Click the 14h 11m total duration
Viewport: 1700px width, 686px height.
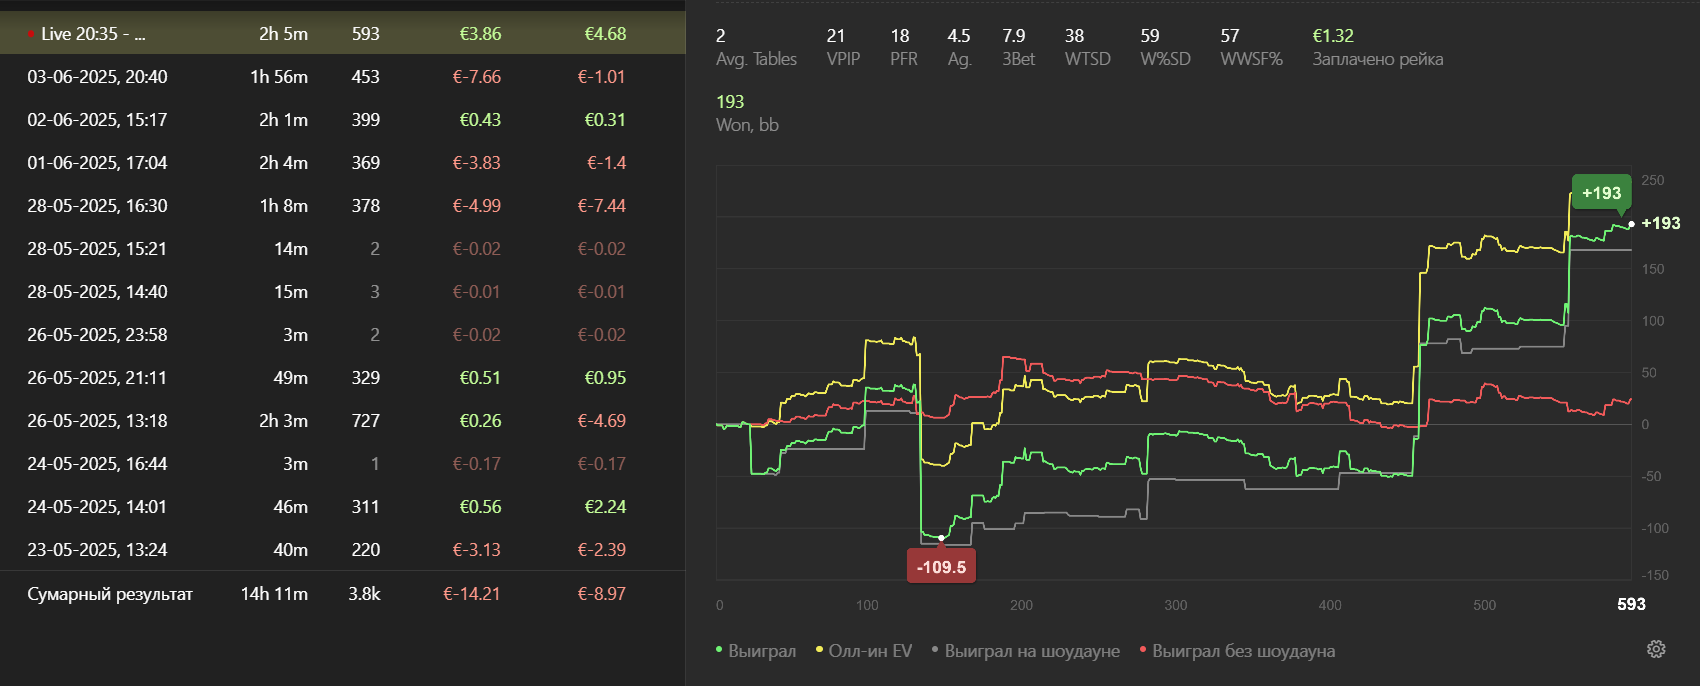(274, 593)
